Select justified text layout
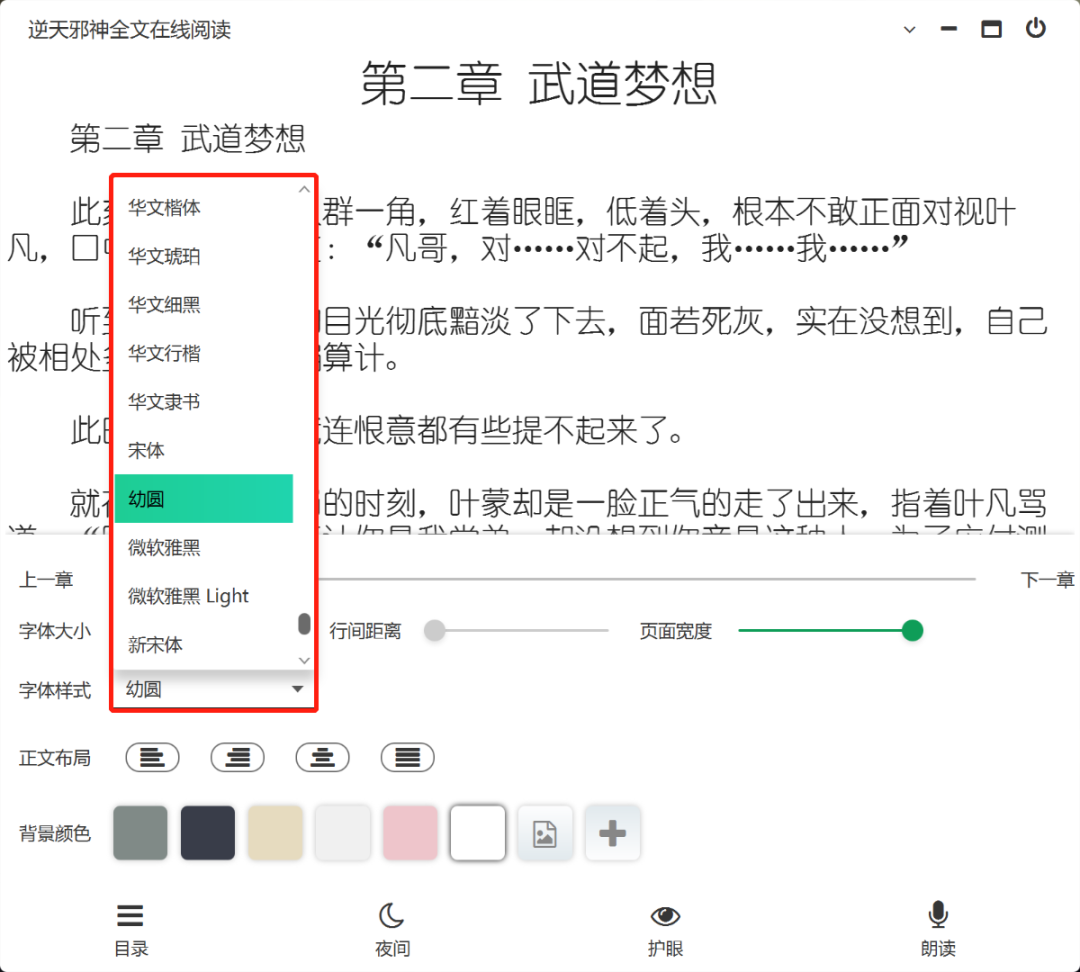The height and width of the screenshot is (972, 1080). (408, 757)
